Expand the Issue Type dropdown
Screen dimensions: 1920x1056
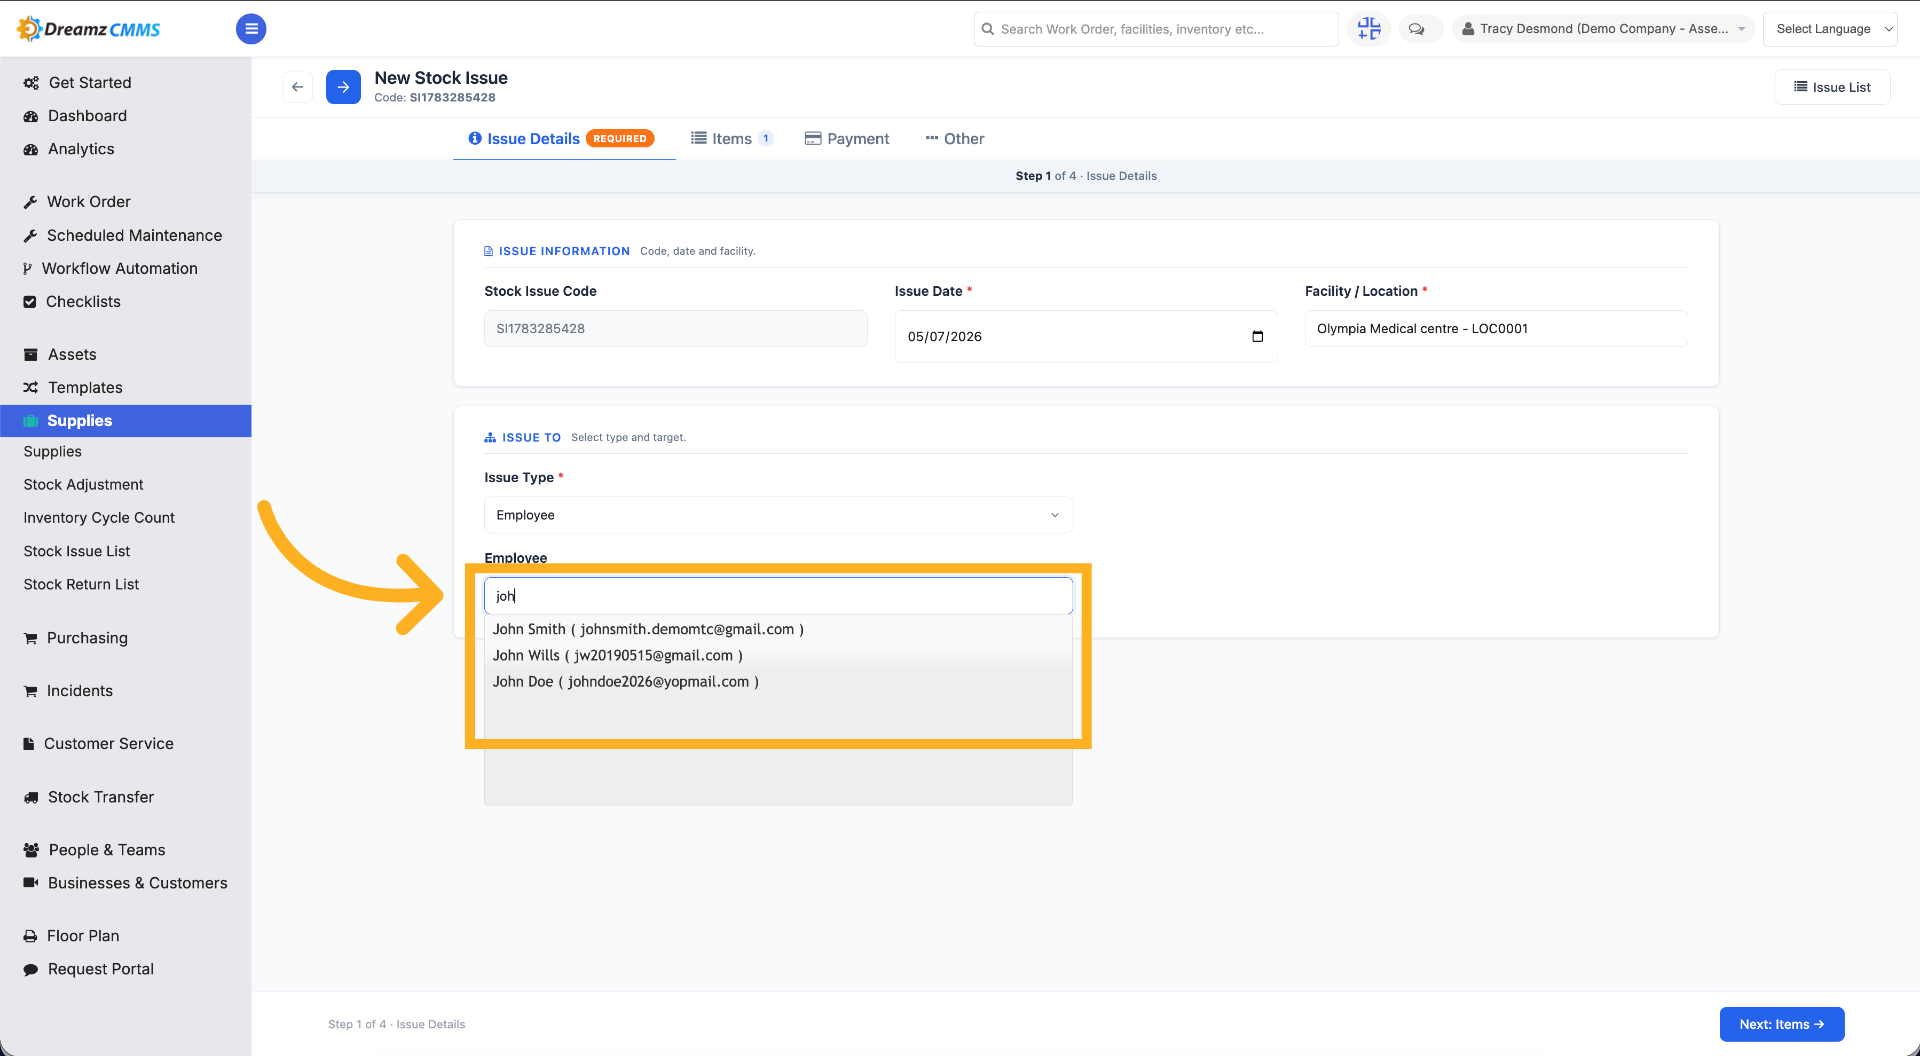pyautogui.click(x=778, y=515)
